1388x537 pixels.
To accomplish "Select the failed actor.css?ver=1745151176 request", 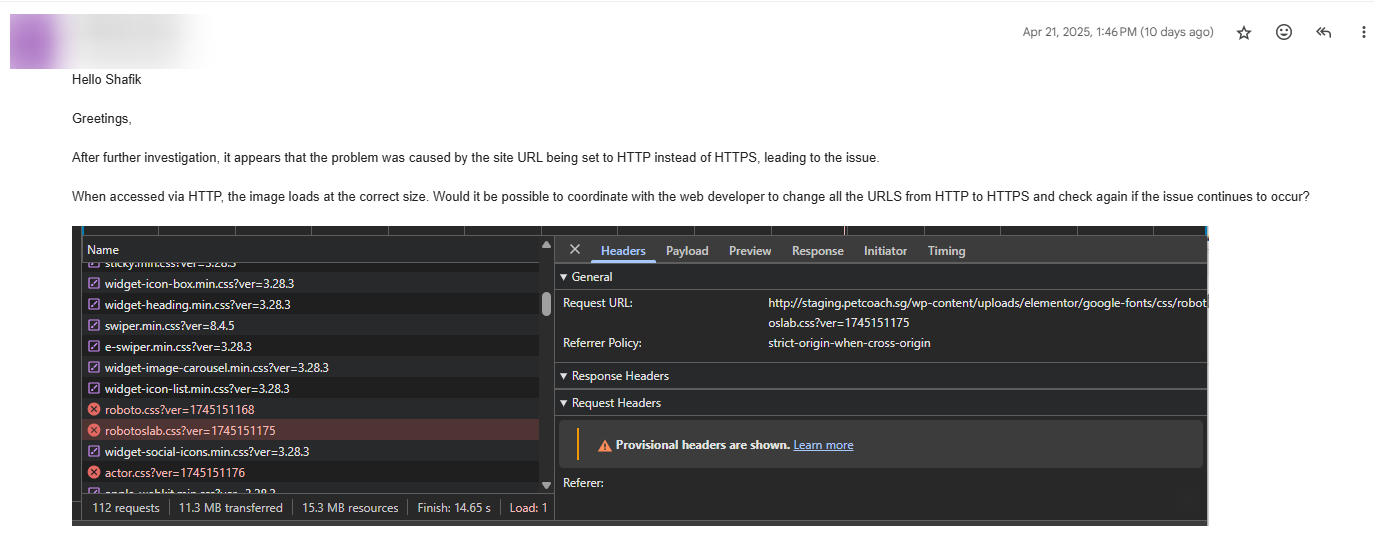I will pos(310,473).
